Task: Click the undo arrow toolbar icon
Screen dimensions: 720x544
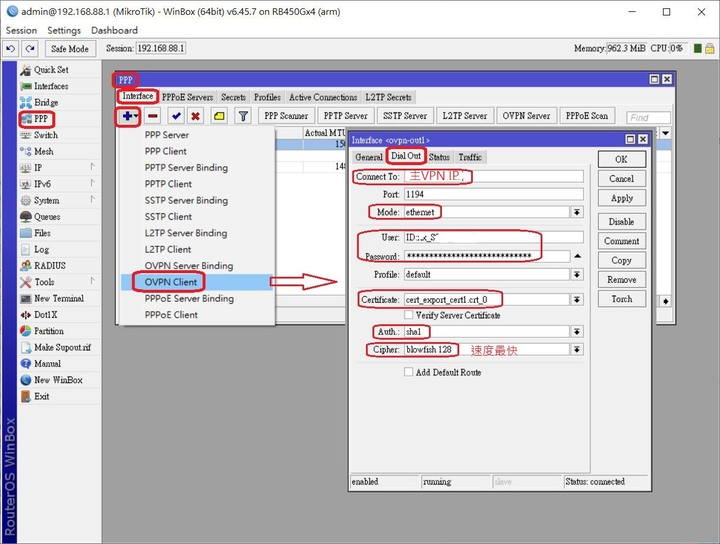Action: pos(11,48)
